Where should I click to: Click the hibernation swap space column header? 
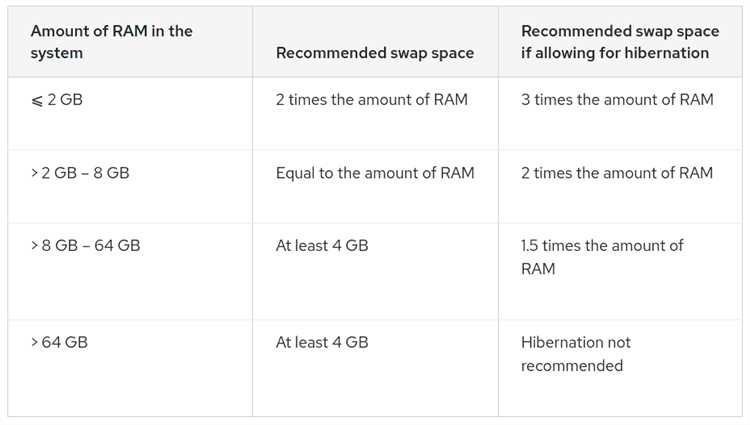[x=620, y=42]
